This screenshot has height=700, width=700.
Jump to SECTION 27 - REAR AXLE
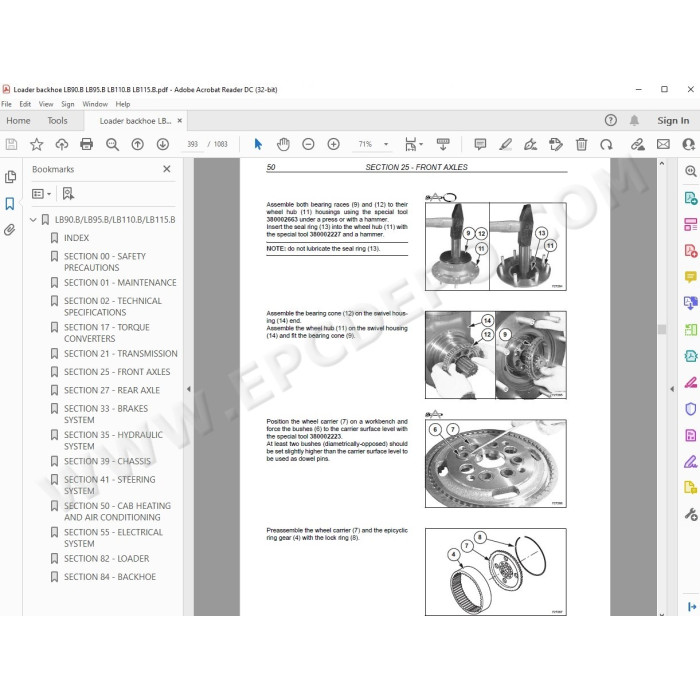112,390
